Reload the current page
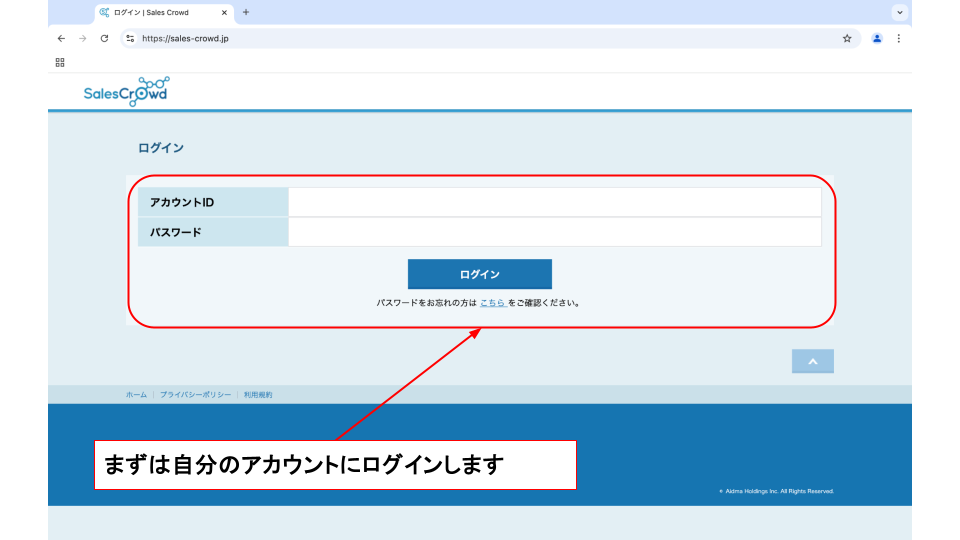The width and height of the screenshot is (960, 540). pyautogui.click(x=105, y=39)
